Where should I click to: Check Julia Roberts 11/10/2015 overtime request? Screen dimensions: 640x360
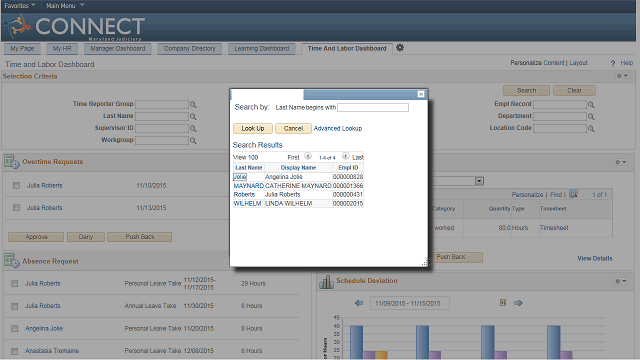coord(16,186)
